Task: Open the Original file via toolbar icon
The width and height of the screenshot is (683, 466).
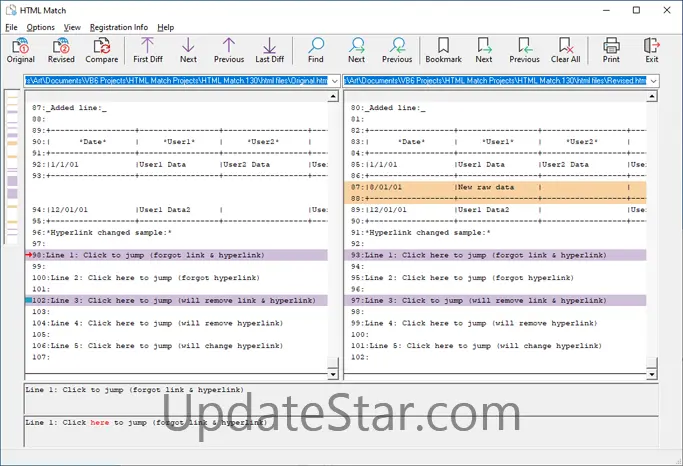Action: tap(20, 51)
